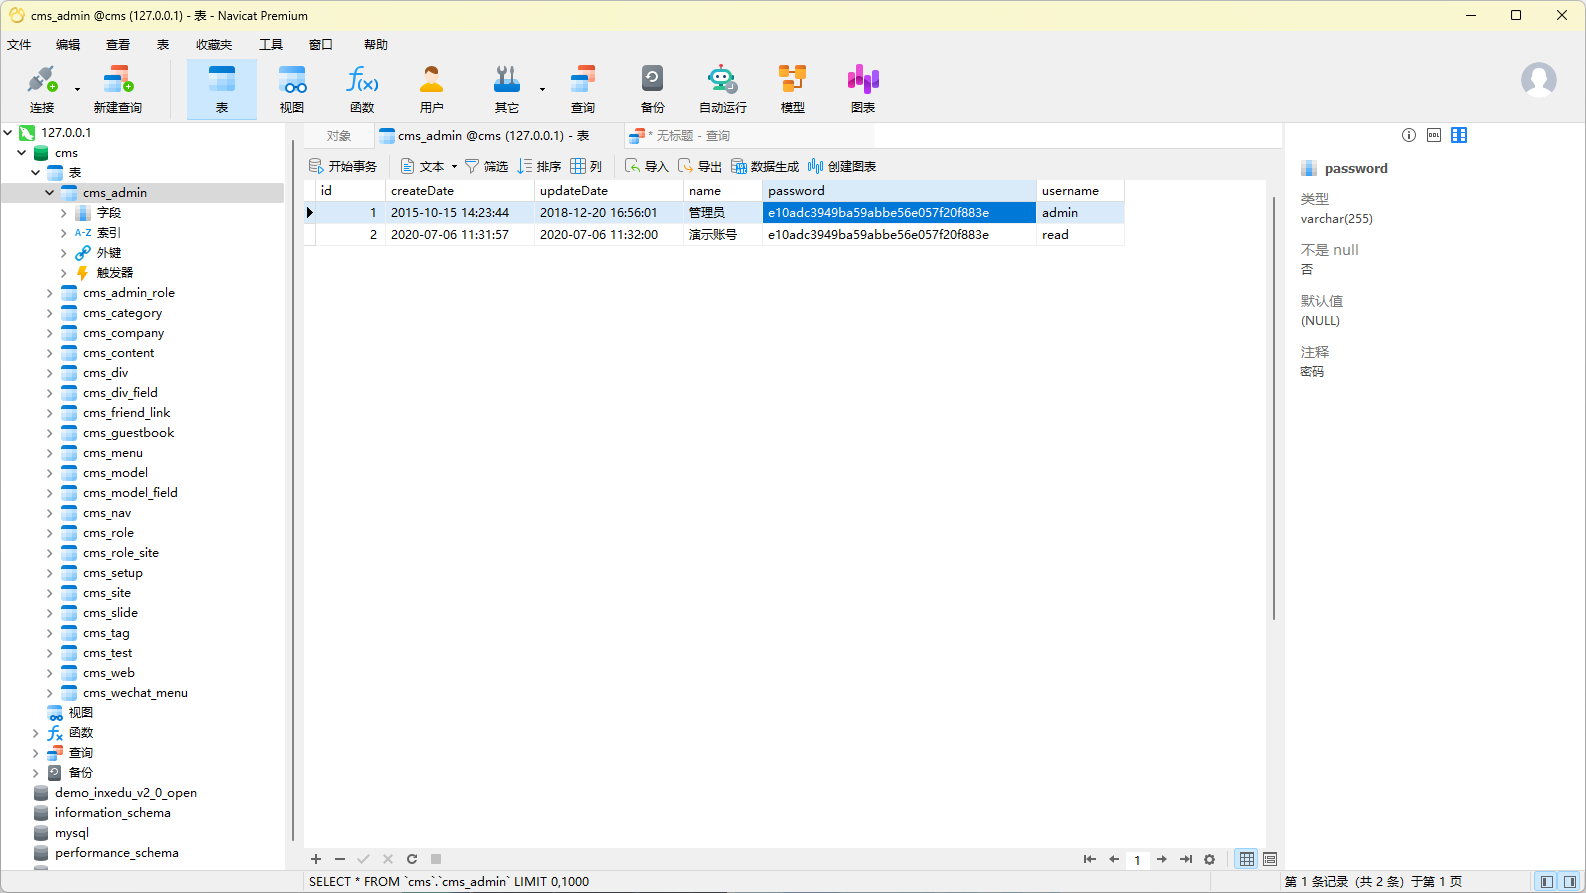Go to previous page of records
The width and height of the screenshot is (1586, 893).
point(1114,859)
